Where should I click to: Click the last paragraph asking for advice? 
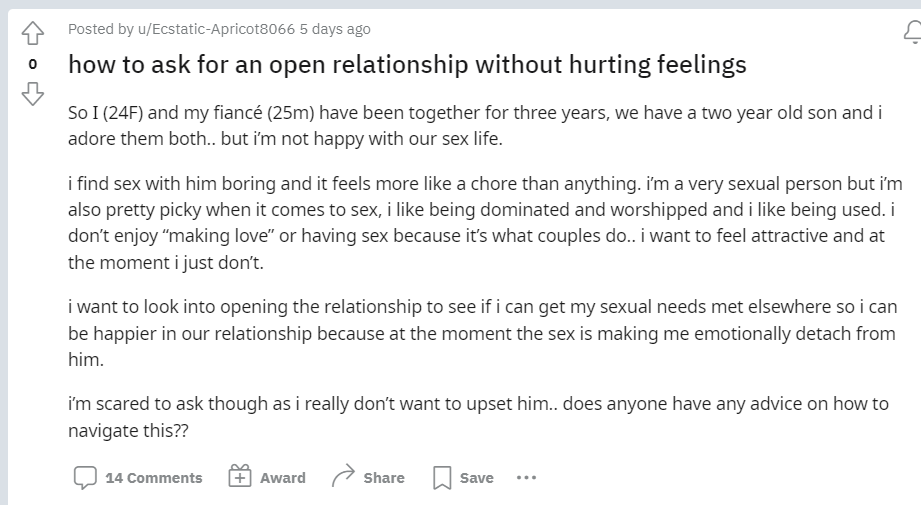click(478, 417)
